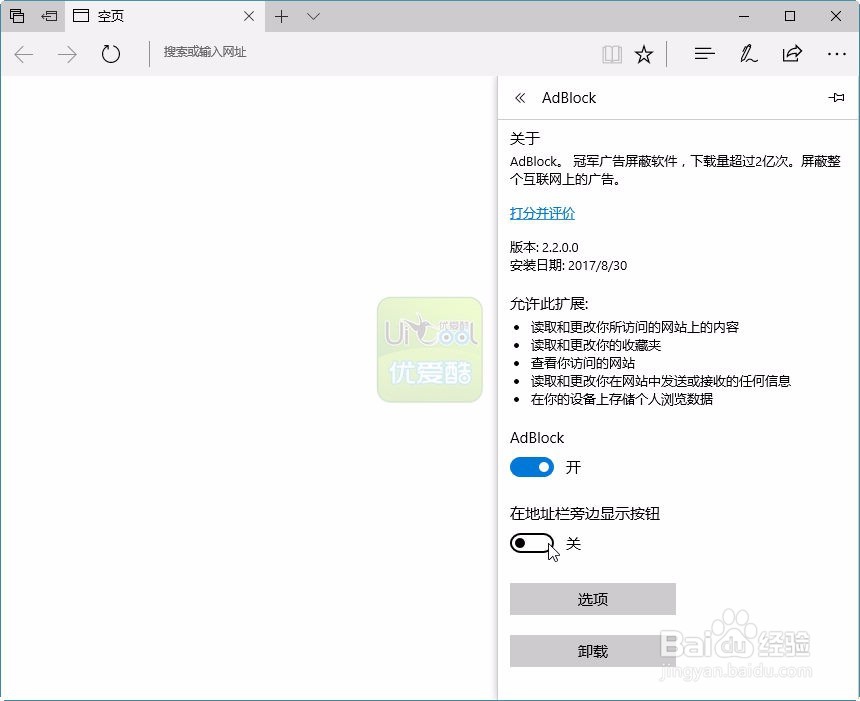Pin the AdBlock panel open
The height and width of the screenshot is (701, 860).
coord(836,98)
